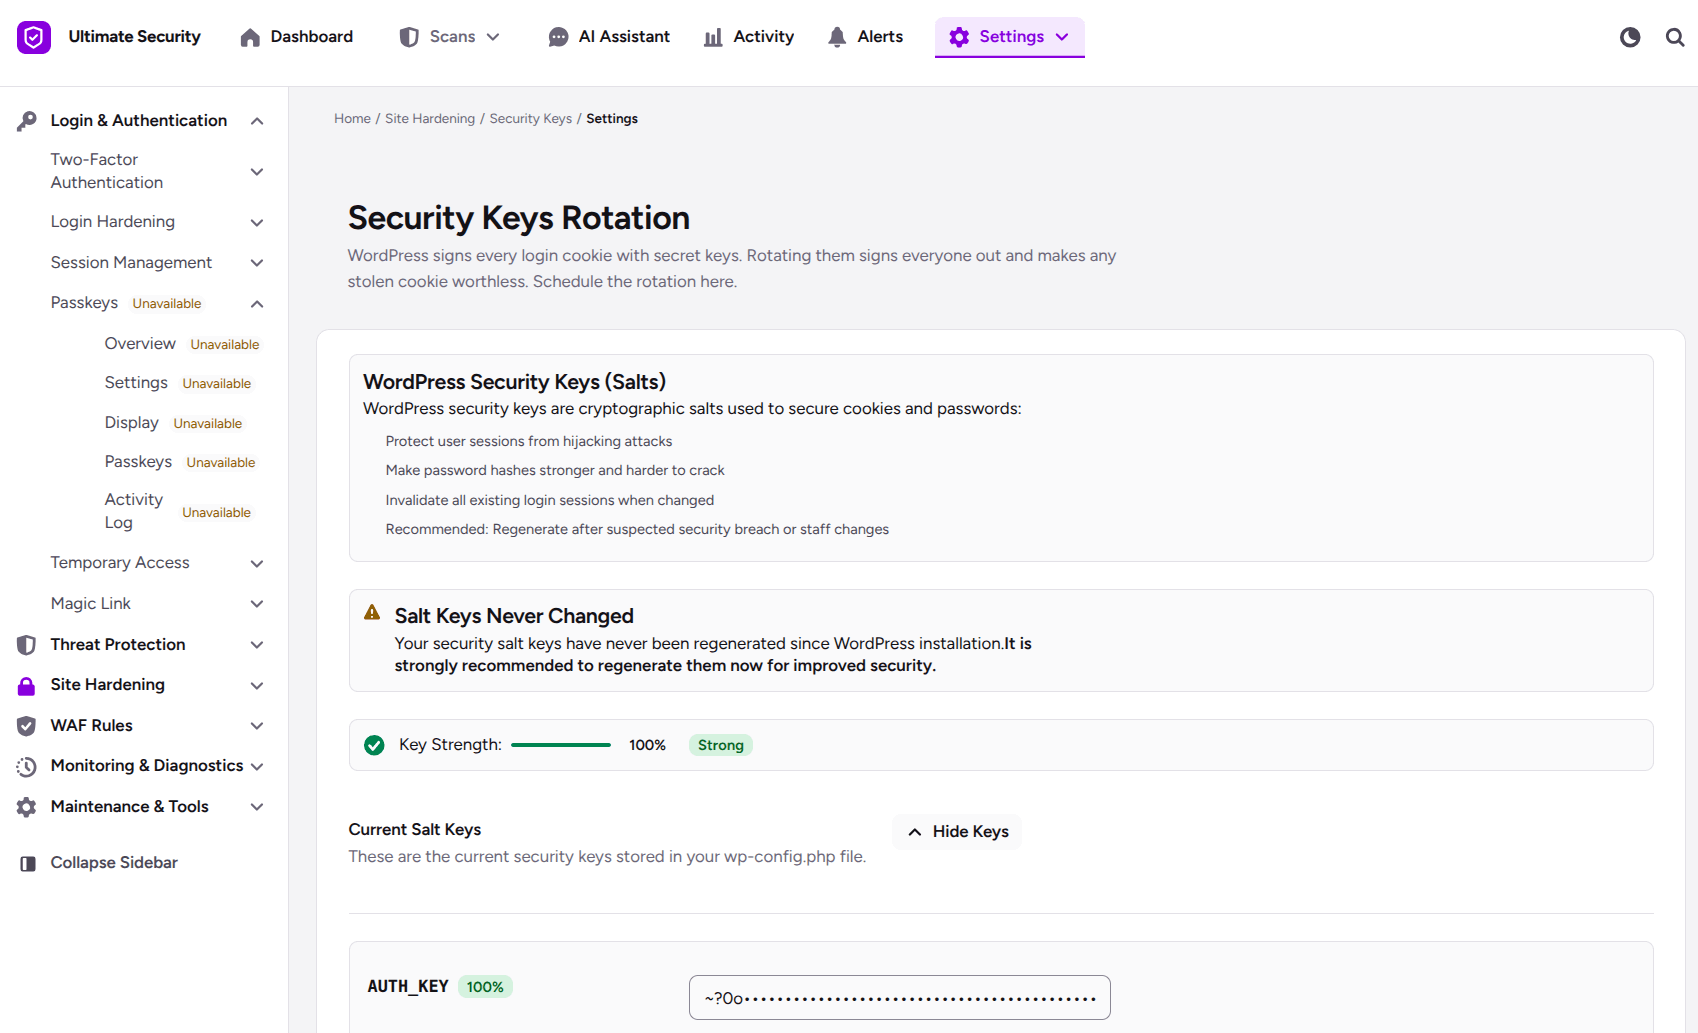Click the warning triangle beside Salt Keys Never Changed

point(372,612)
